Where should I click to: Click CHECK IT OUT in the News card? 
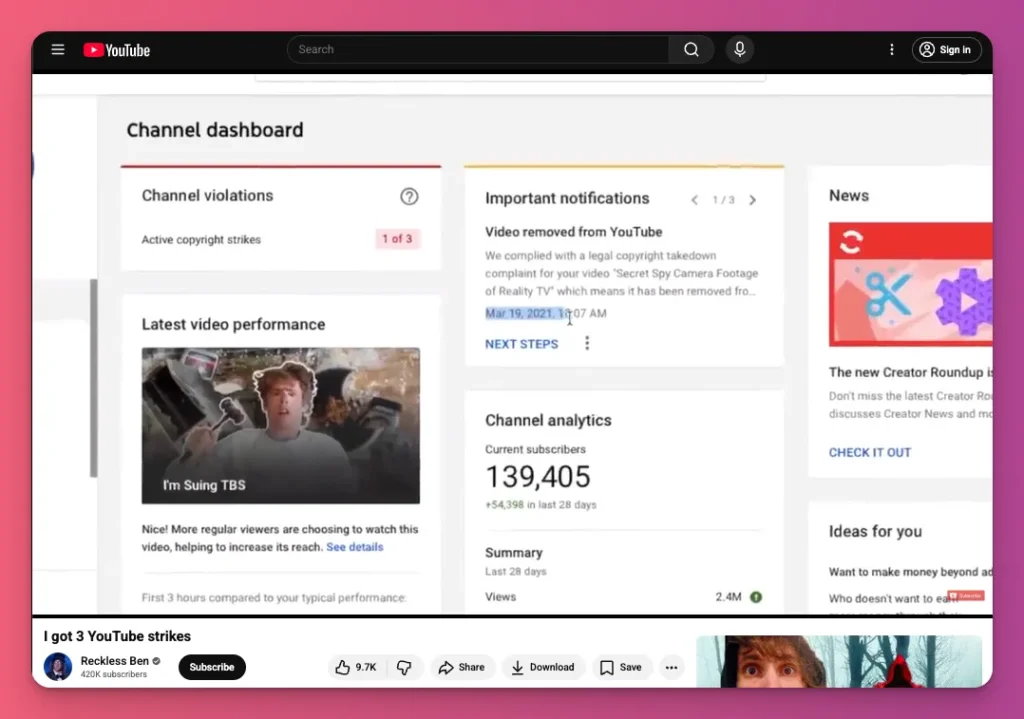(870, 452)
